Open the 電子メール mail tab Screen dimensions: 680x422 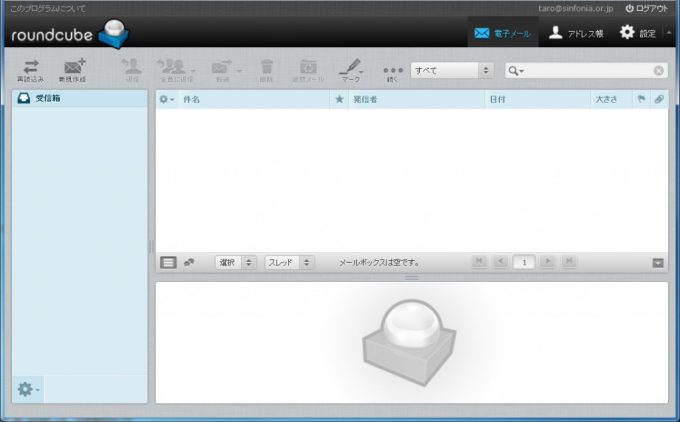pyautogui.click(x=503, y=33)
